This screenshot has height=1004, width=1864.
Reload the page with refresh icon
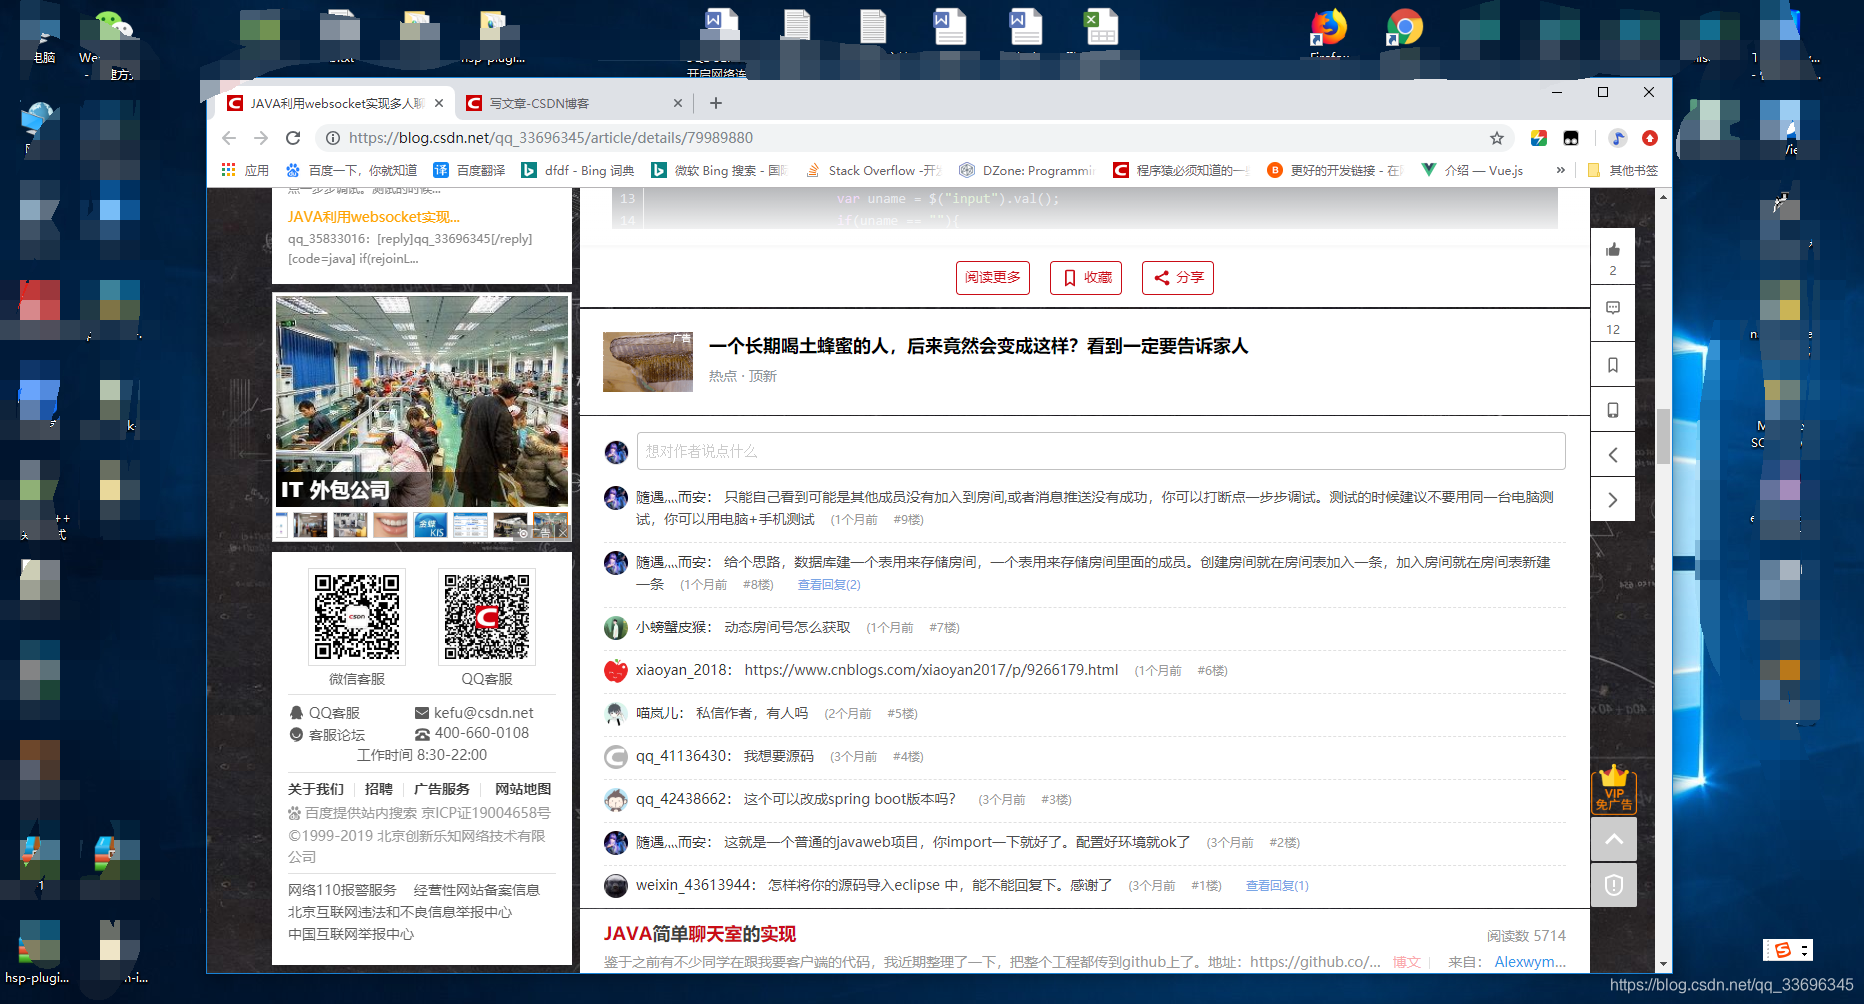(x=293, y=138)
